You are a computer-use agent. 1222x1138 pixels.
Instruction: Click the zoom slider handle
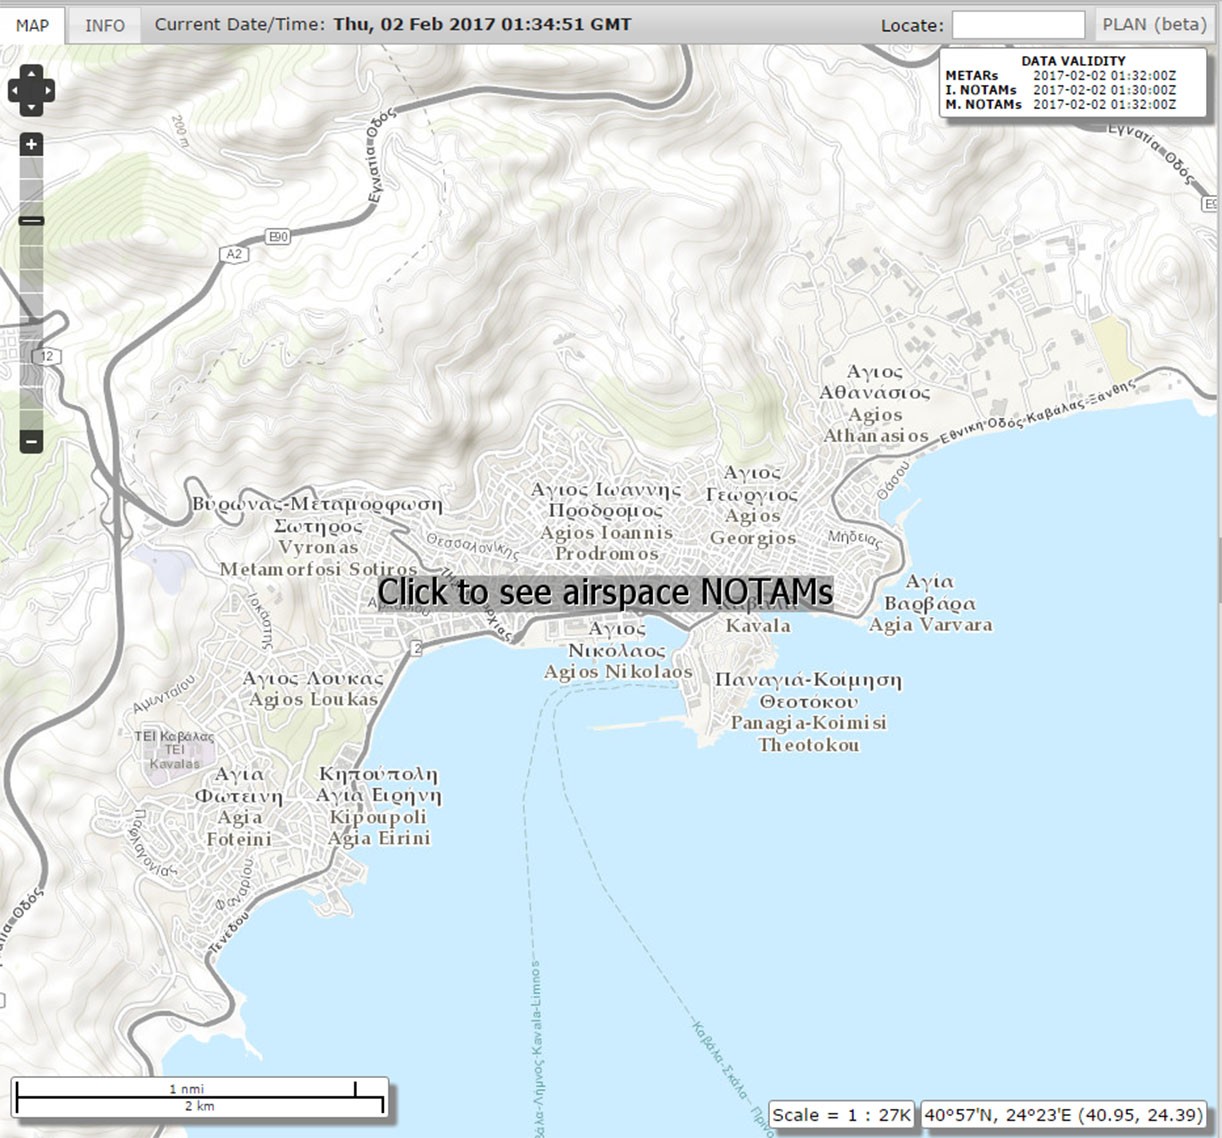click(x=32, y=221)
